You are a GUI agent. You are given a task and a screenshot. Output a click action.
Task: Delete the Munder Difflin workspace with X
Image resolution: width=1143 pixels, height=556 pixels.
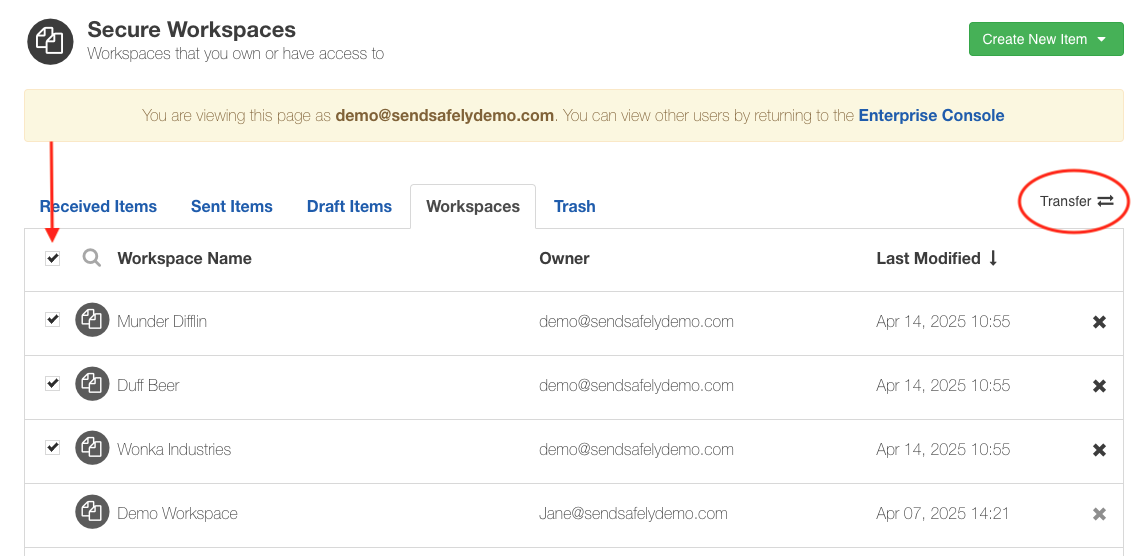(x=1099, y=321)
